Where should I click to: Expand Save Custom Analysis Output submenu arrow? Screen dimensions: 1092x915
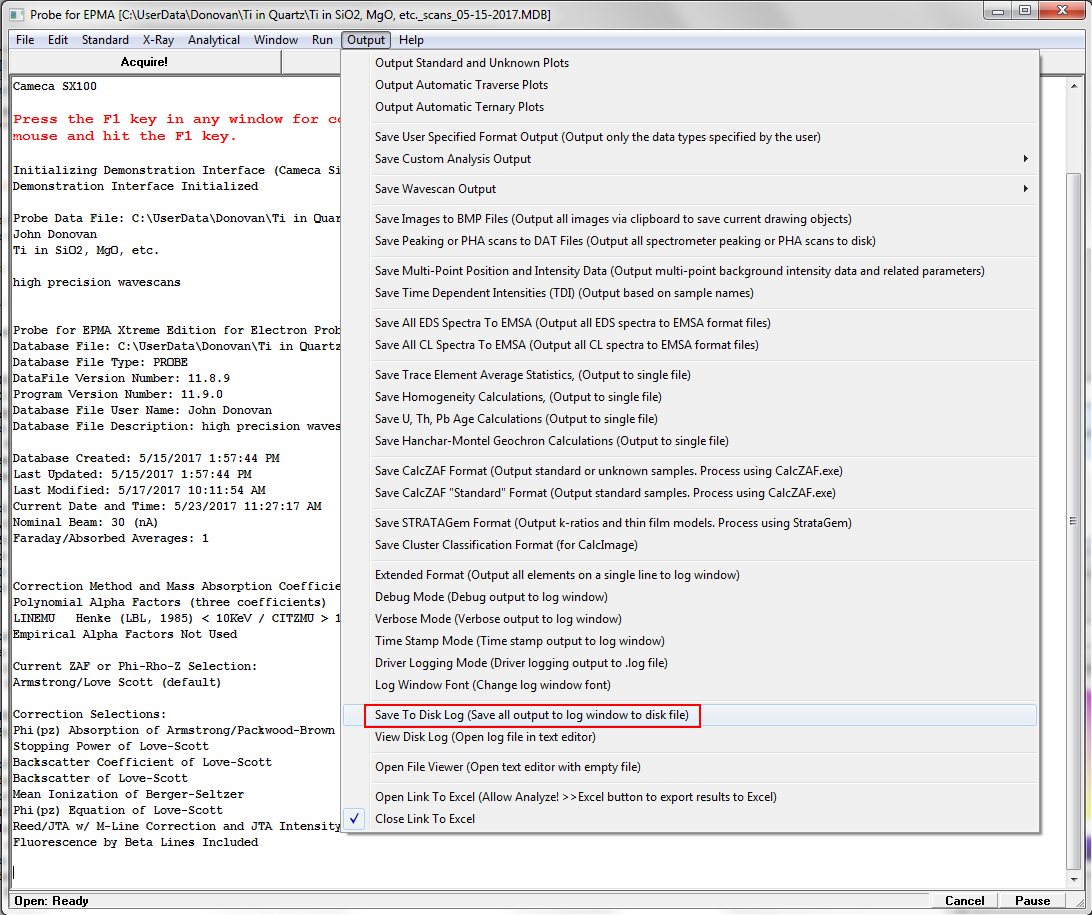[1025, 159]
